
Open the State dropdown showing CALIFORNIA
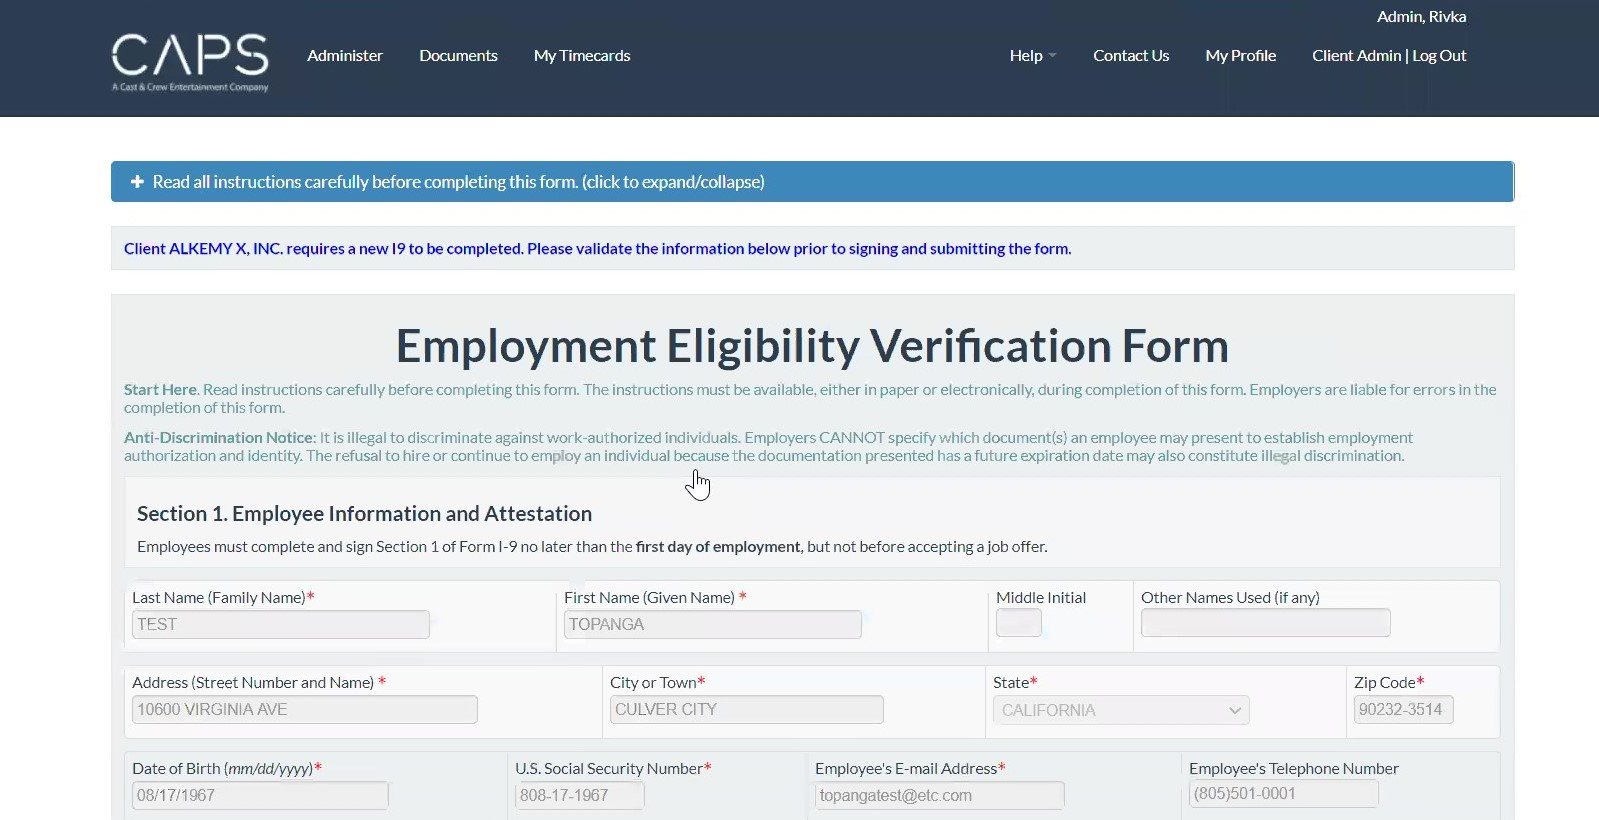tap(1120, 710)
